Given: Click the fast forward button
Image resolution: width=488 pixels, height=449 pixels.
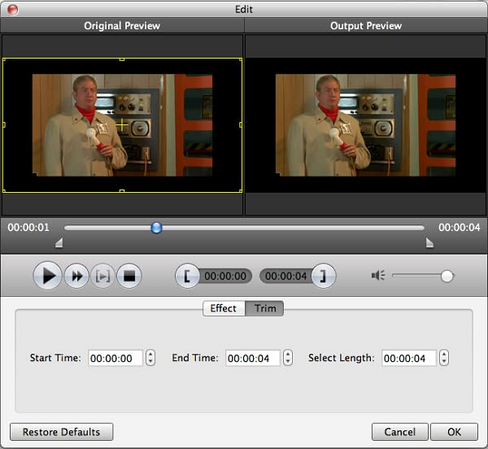Looking at the screenshot, I should coord(77,276).
